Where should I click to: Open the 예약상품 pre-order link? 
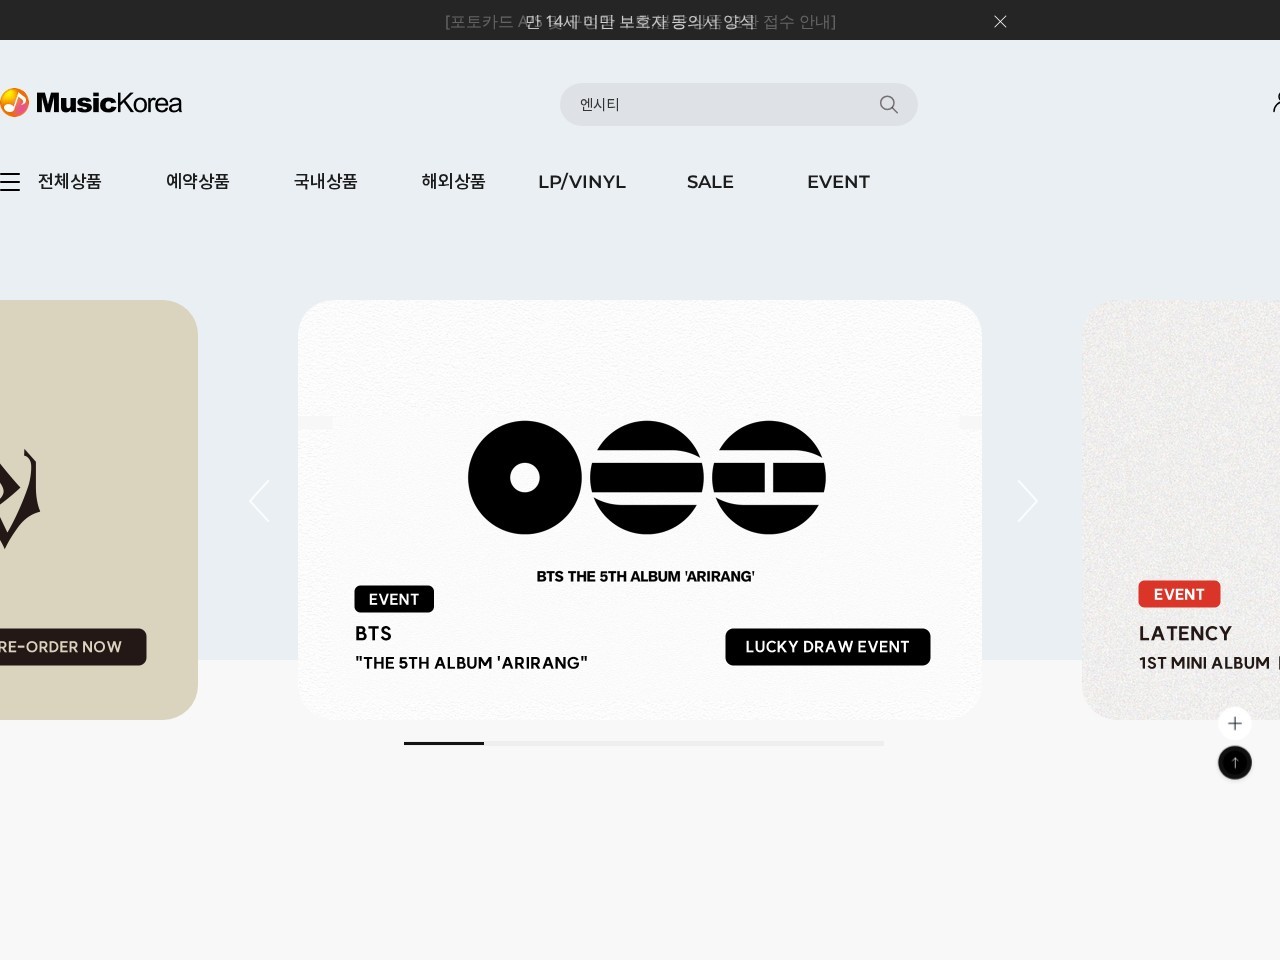(197, 182)
